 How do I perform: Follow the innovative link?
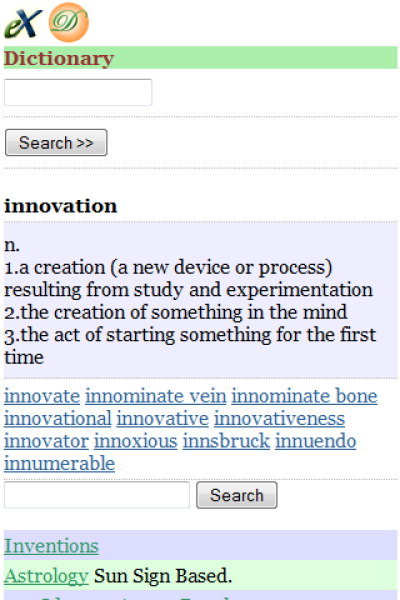click(163, 419)
